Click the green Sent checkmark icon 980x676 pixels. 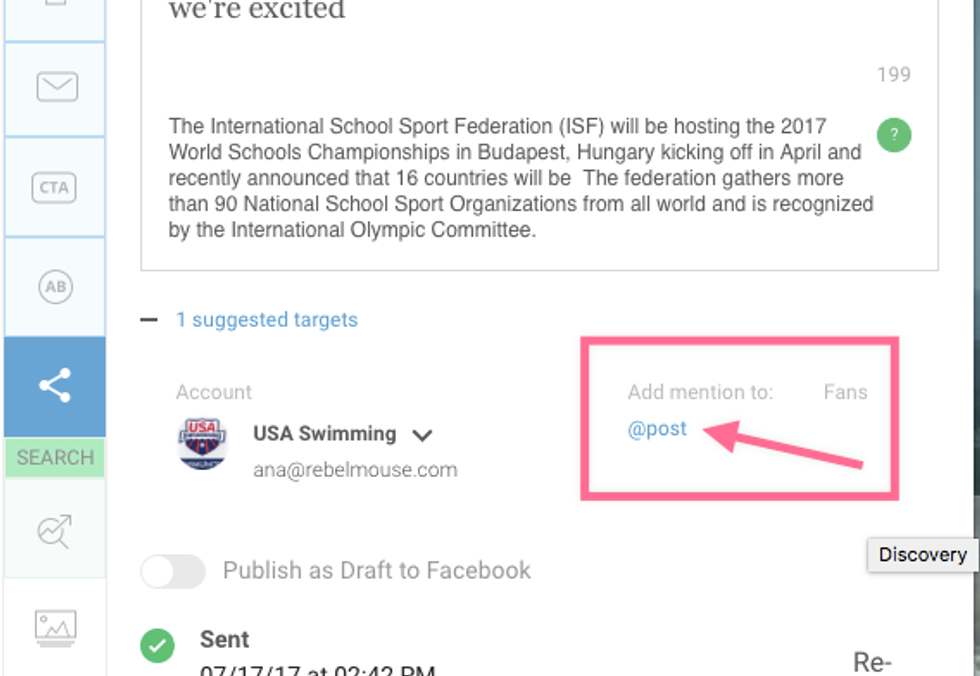pyautogui.click(x=156, y=645)
